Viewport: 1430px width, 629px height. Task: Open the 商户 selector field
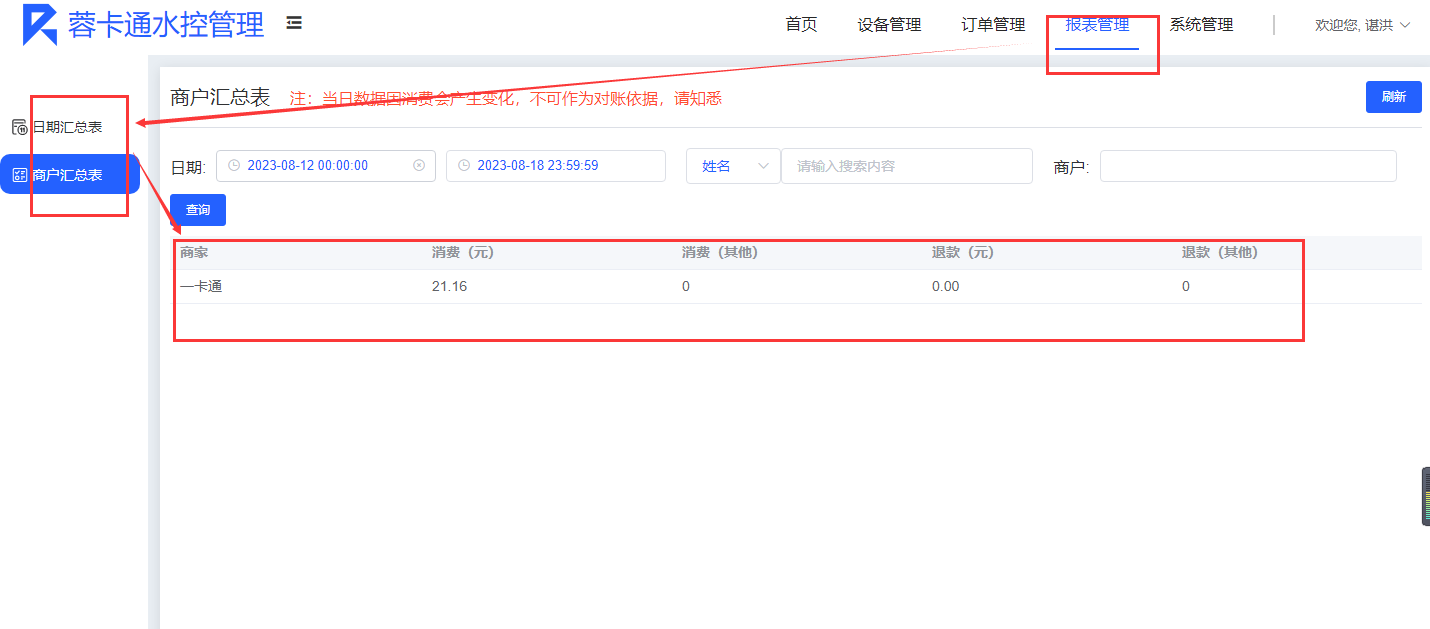pyautogui.click(x=1247, y=166)
